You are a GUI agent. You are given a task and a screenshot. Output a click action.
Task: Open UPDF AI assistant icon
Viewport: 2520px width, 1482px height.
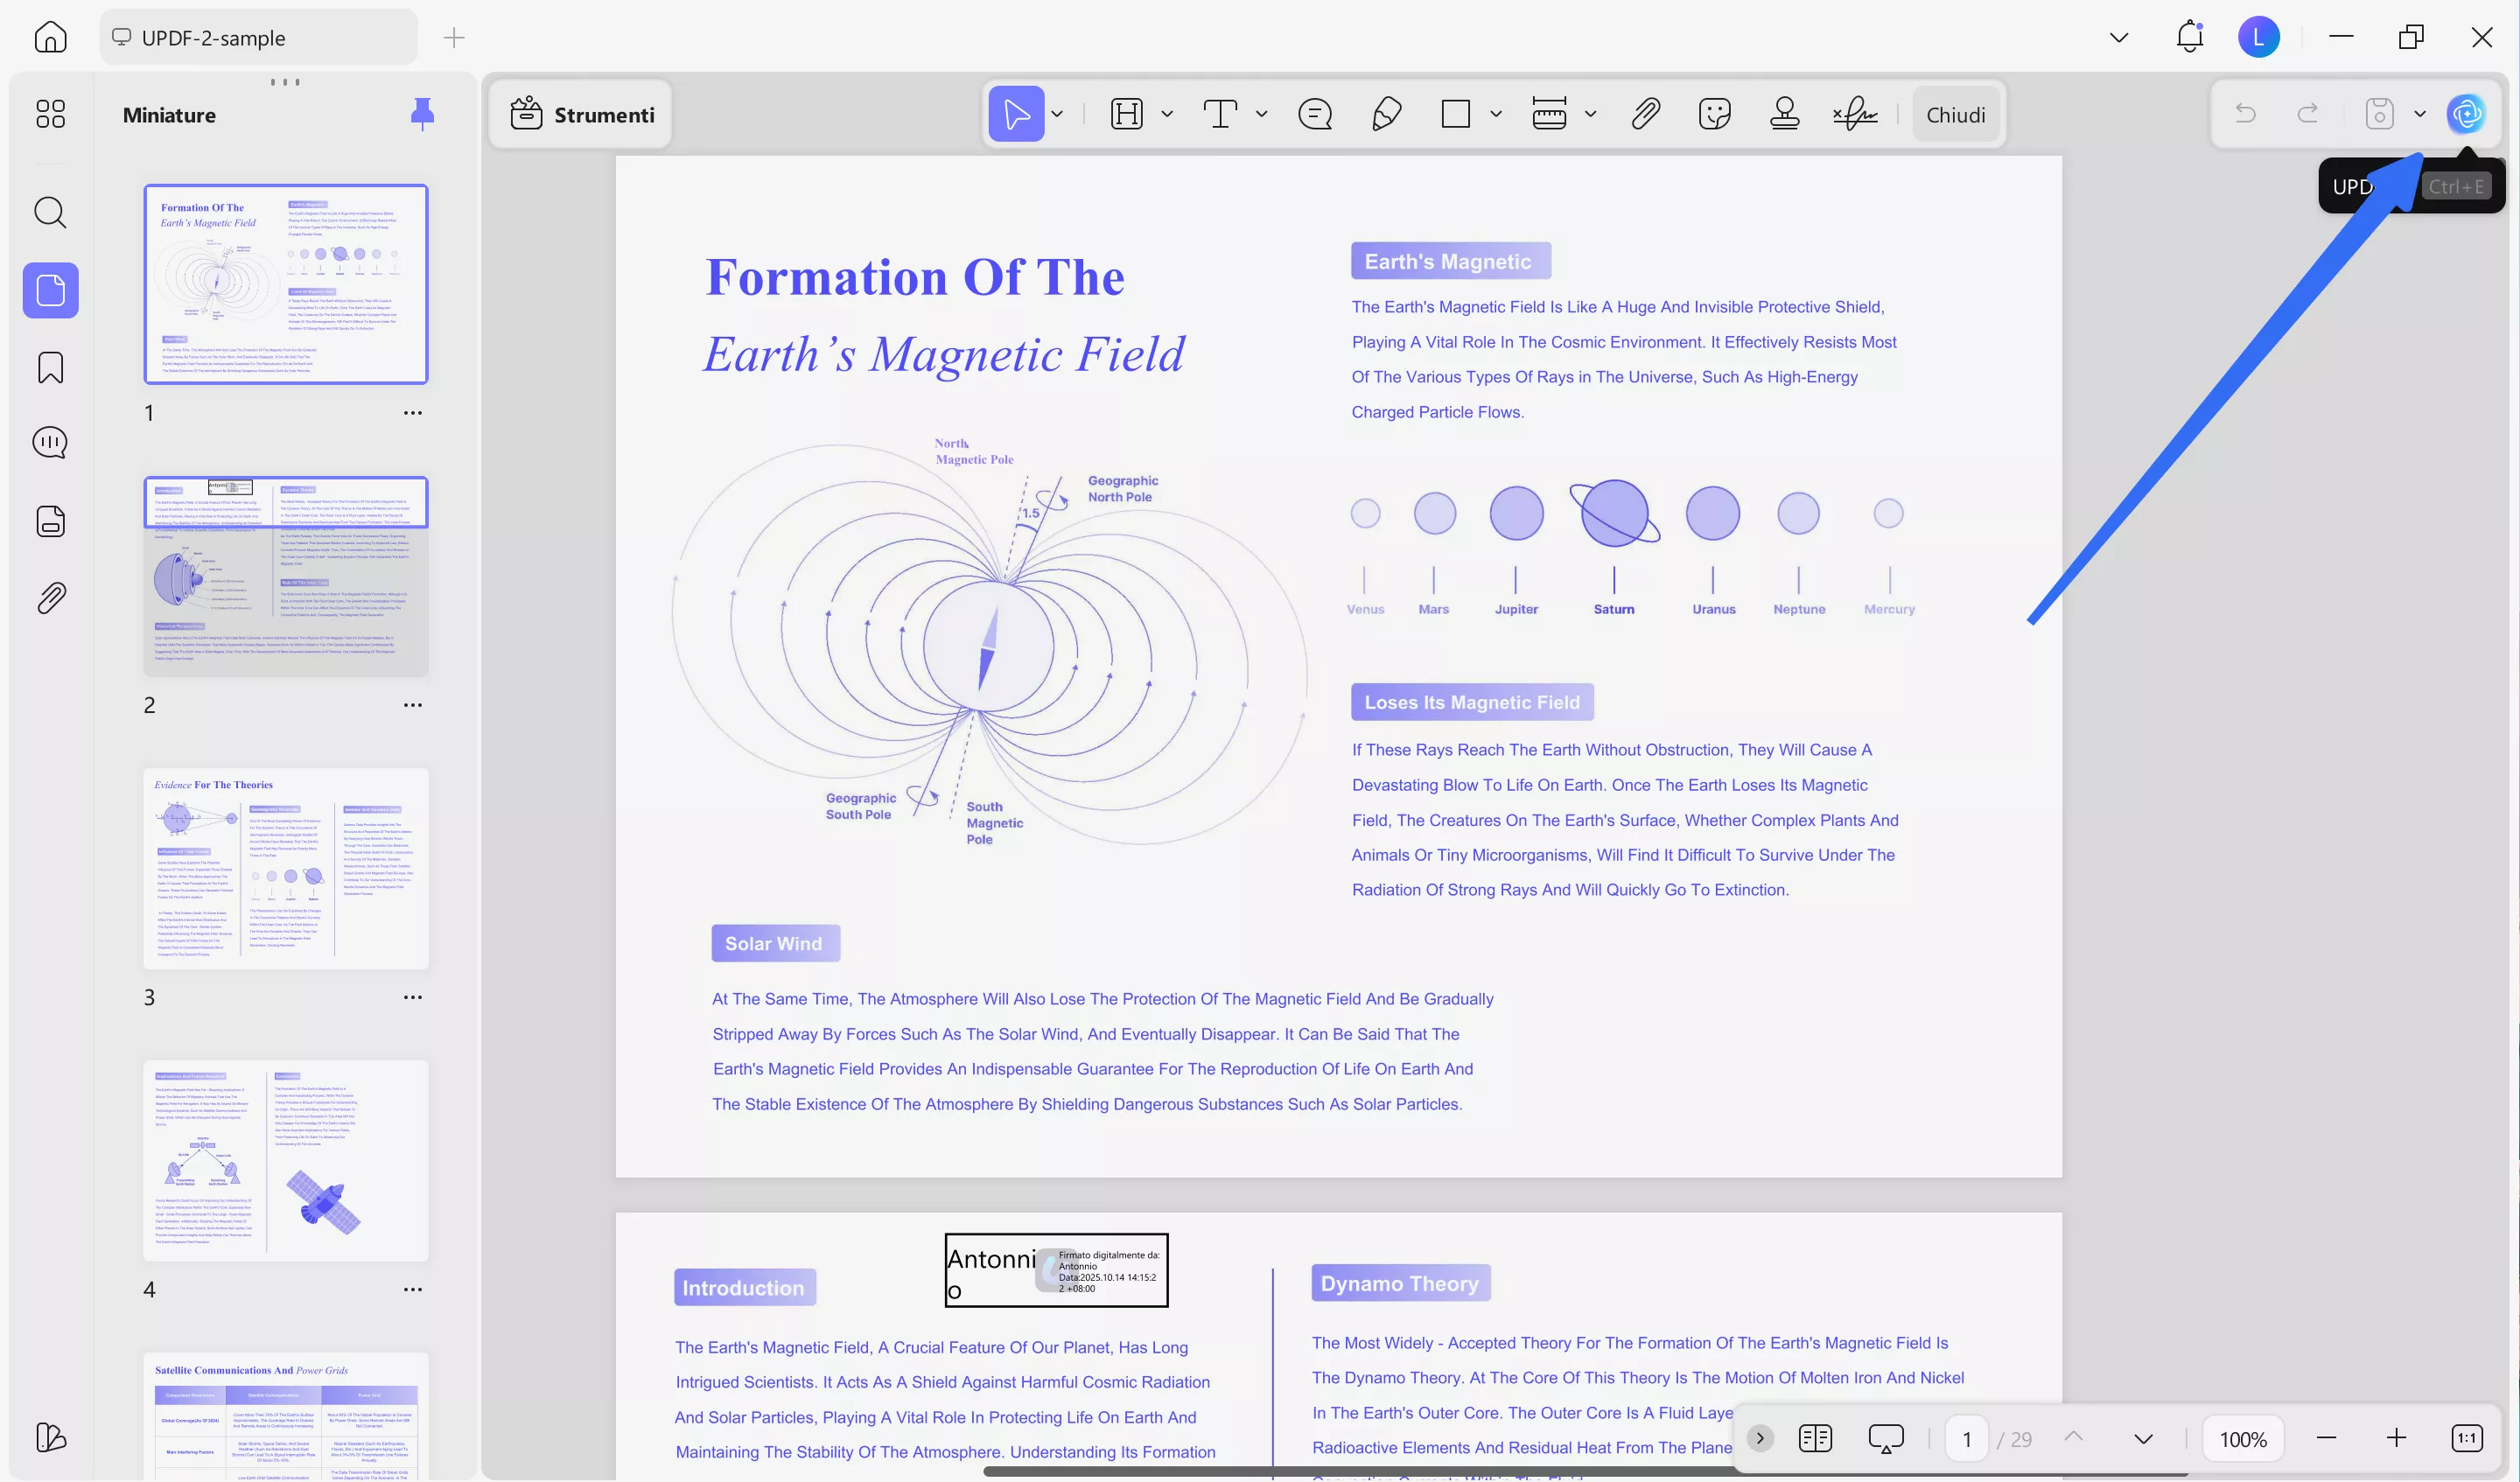click(2466, 114)
